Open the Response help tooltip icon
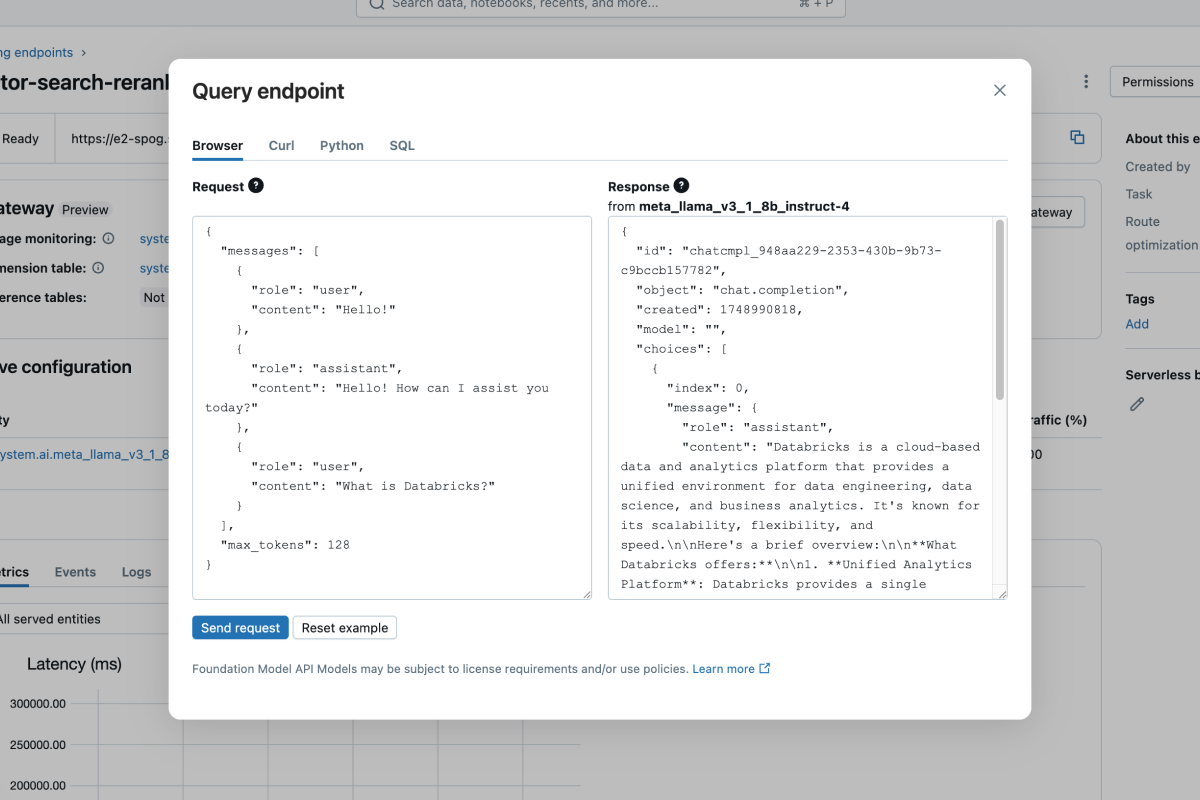1200x800 pixels. tap(684, 186)
